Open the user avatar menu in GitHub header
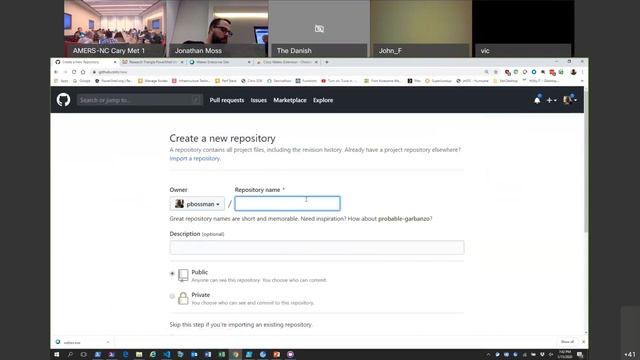Image resolution: width=640 pixels, height=360 pixels. point(570,100)
